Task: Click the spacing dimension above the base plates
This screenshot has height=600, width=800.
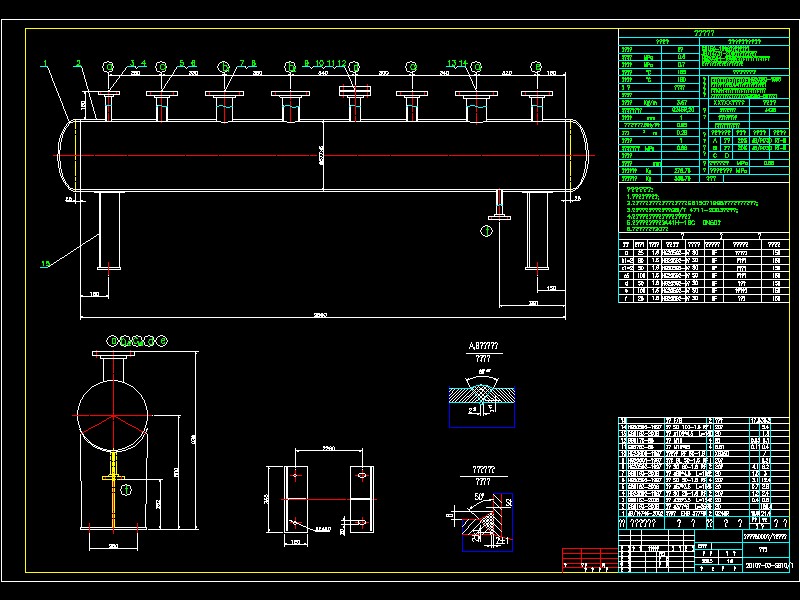Action: click(x=329, y=448)
